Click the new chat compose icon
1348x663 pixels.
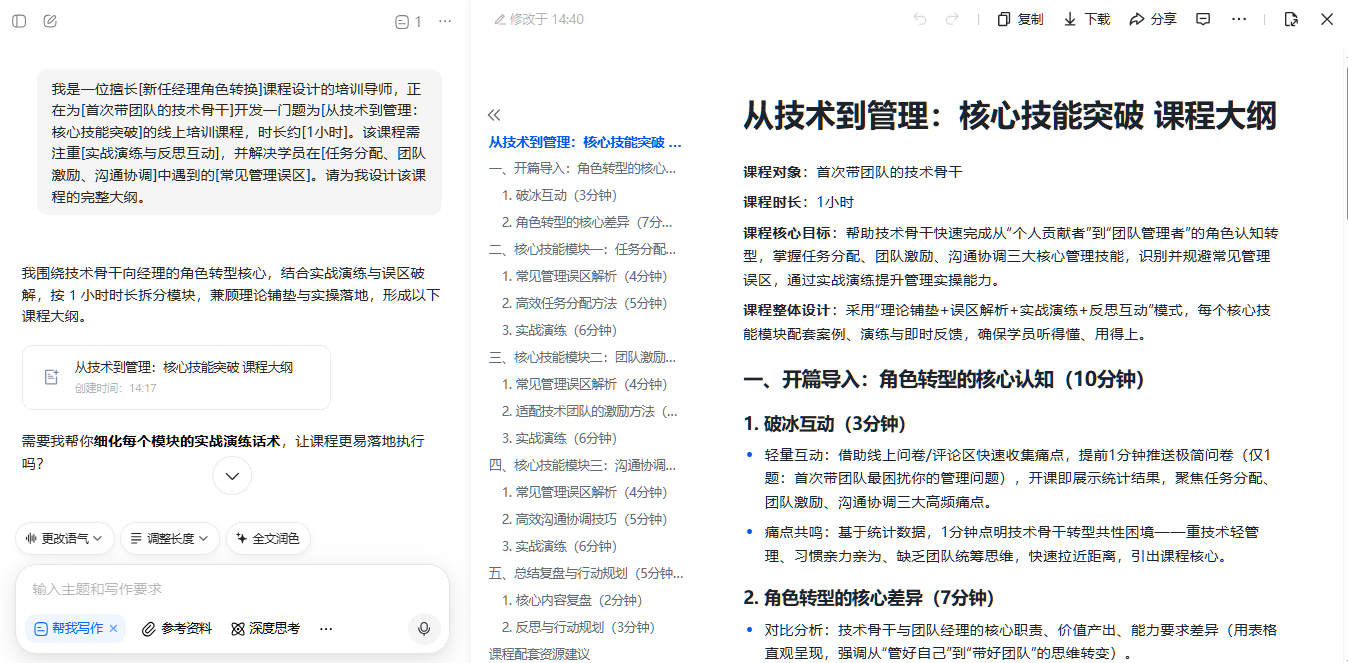point(50,21)
